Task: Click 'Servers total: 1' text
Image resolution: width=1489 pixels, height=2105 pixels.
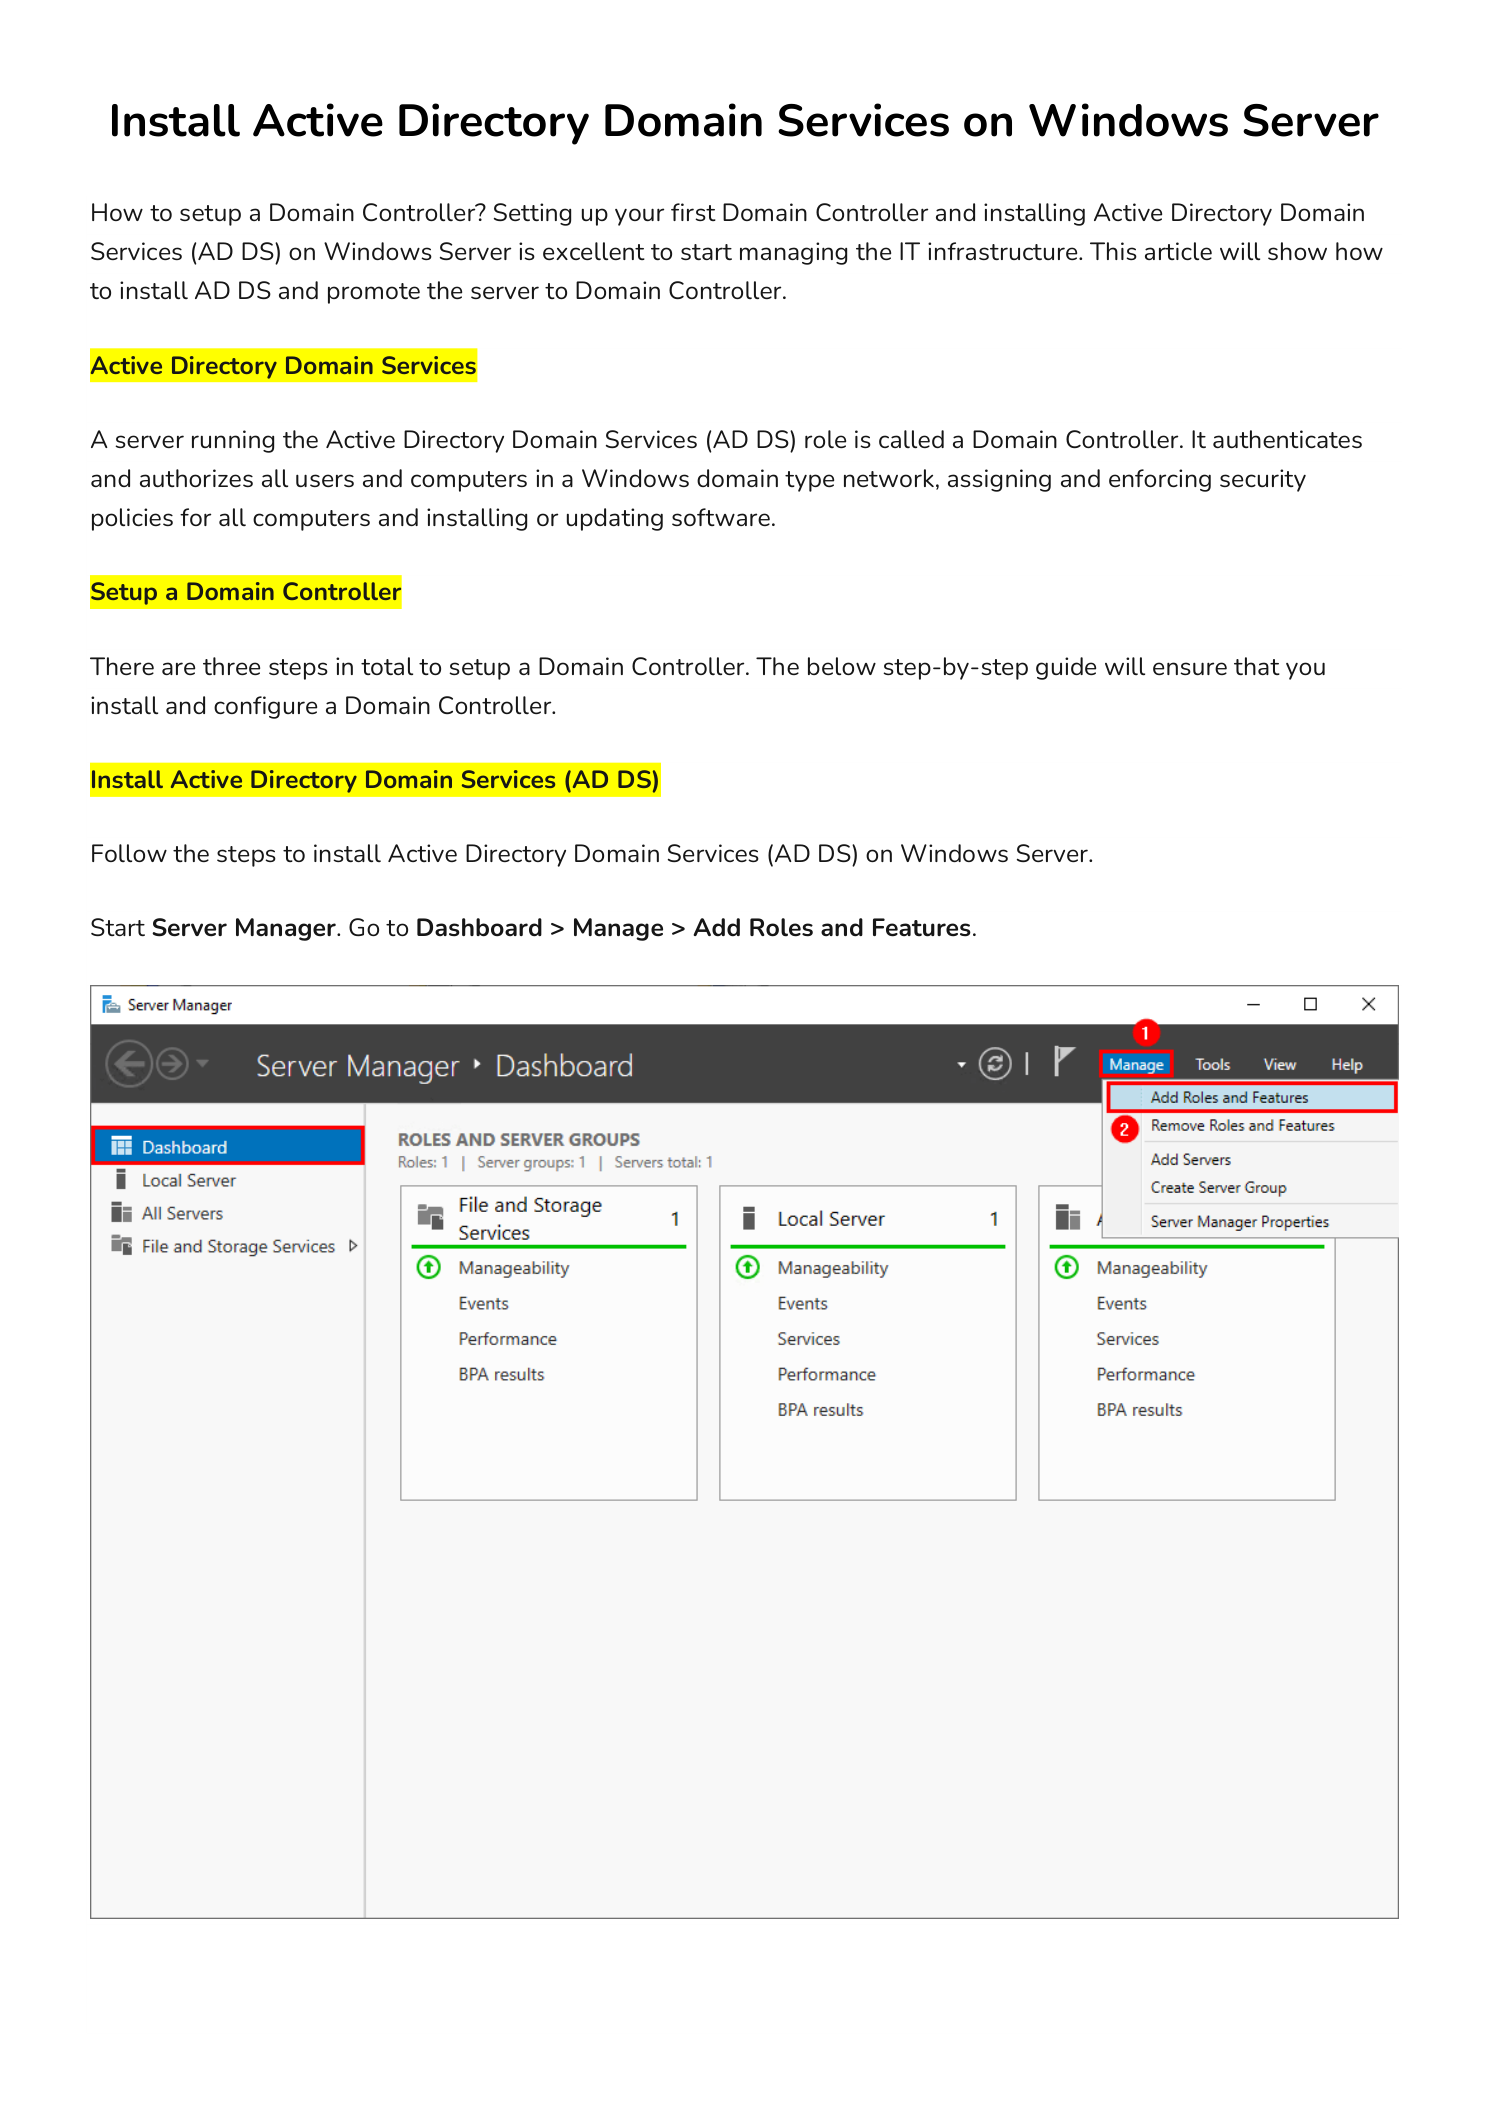Action: pos(663,1163)
